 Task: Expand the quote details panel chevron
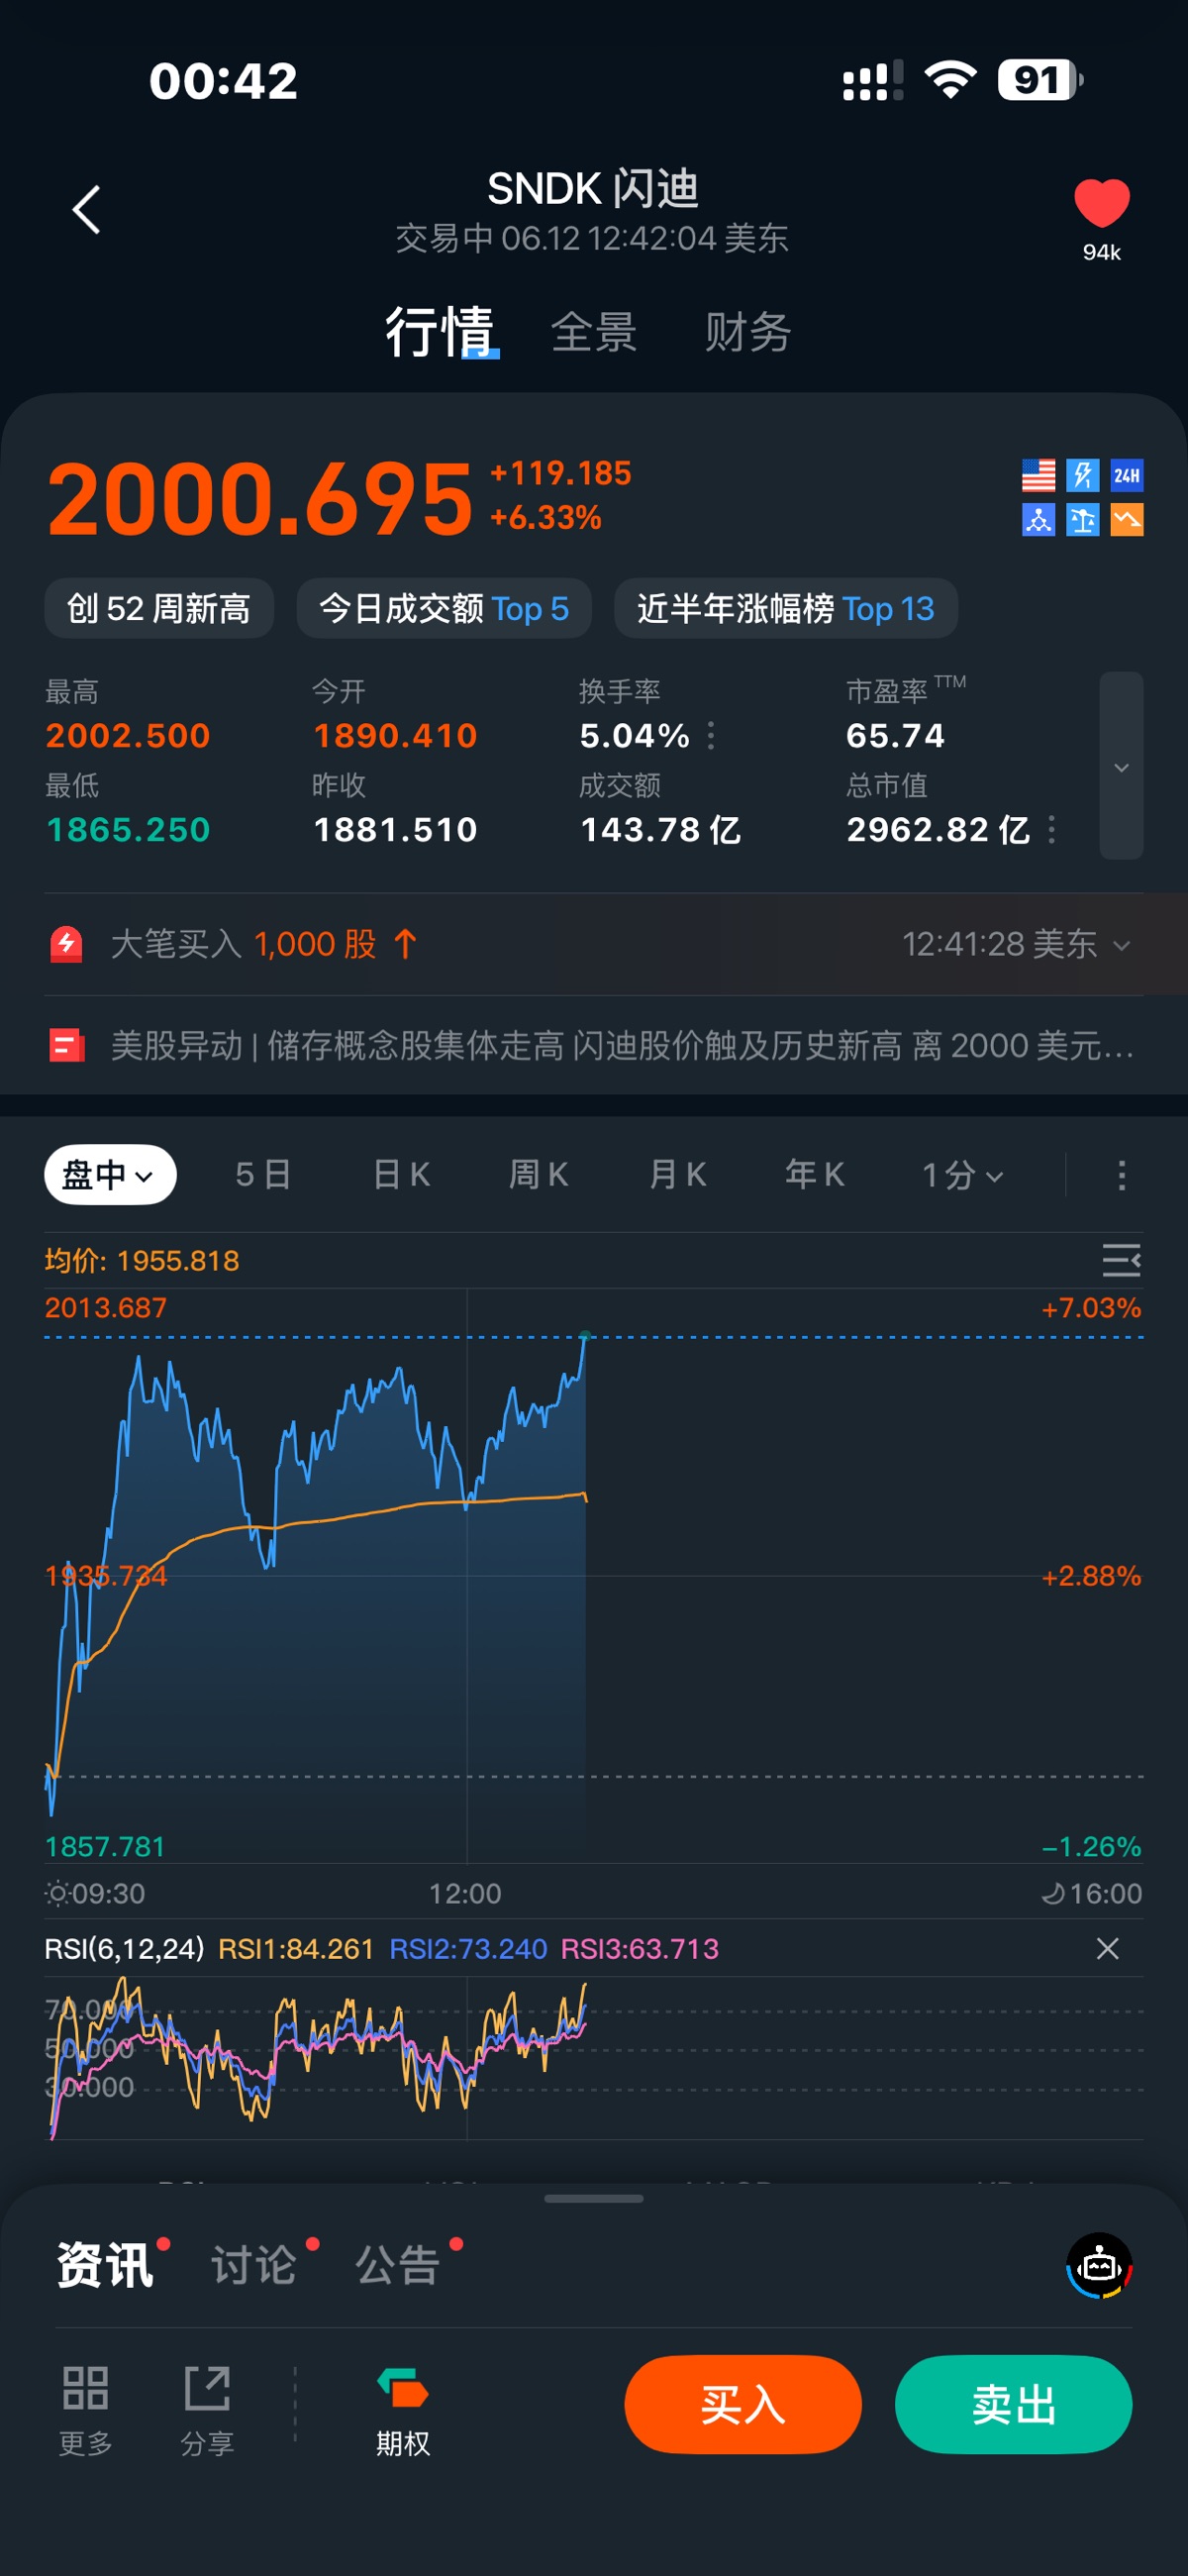click(x=1122, y=766)
